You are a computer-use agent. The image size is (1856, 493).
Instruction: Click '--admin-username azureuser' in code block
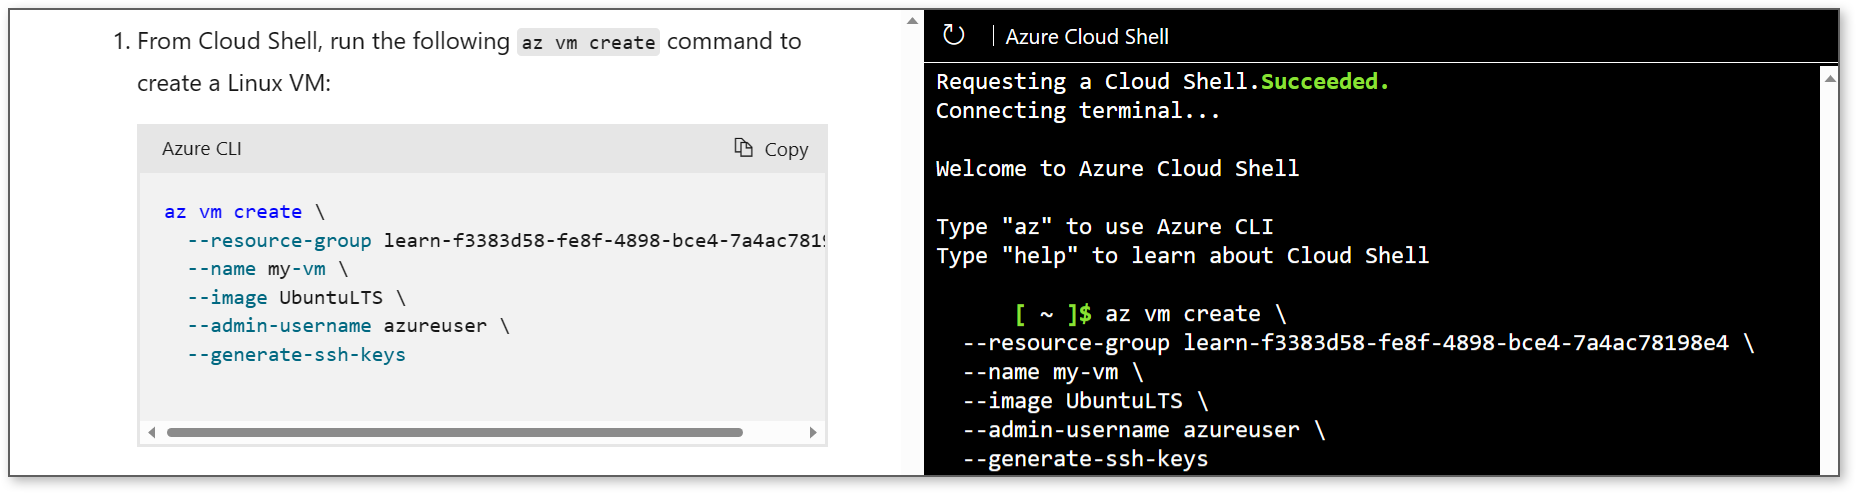click(x=349, y=326)
